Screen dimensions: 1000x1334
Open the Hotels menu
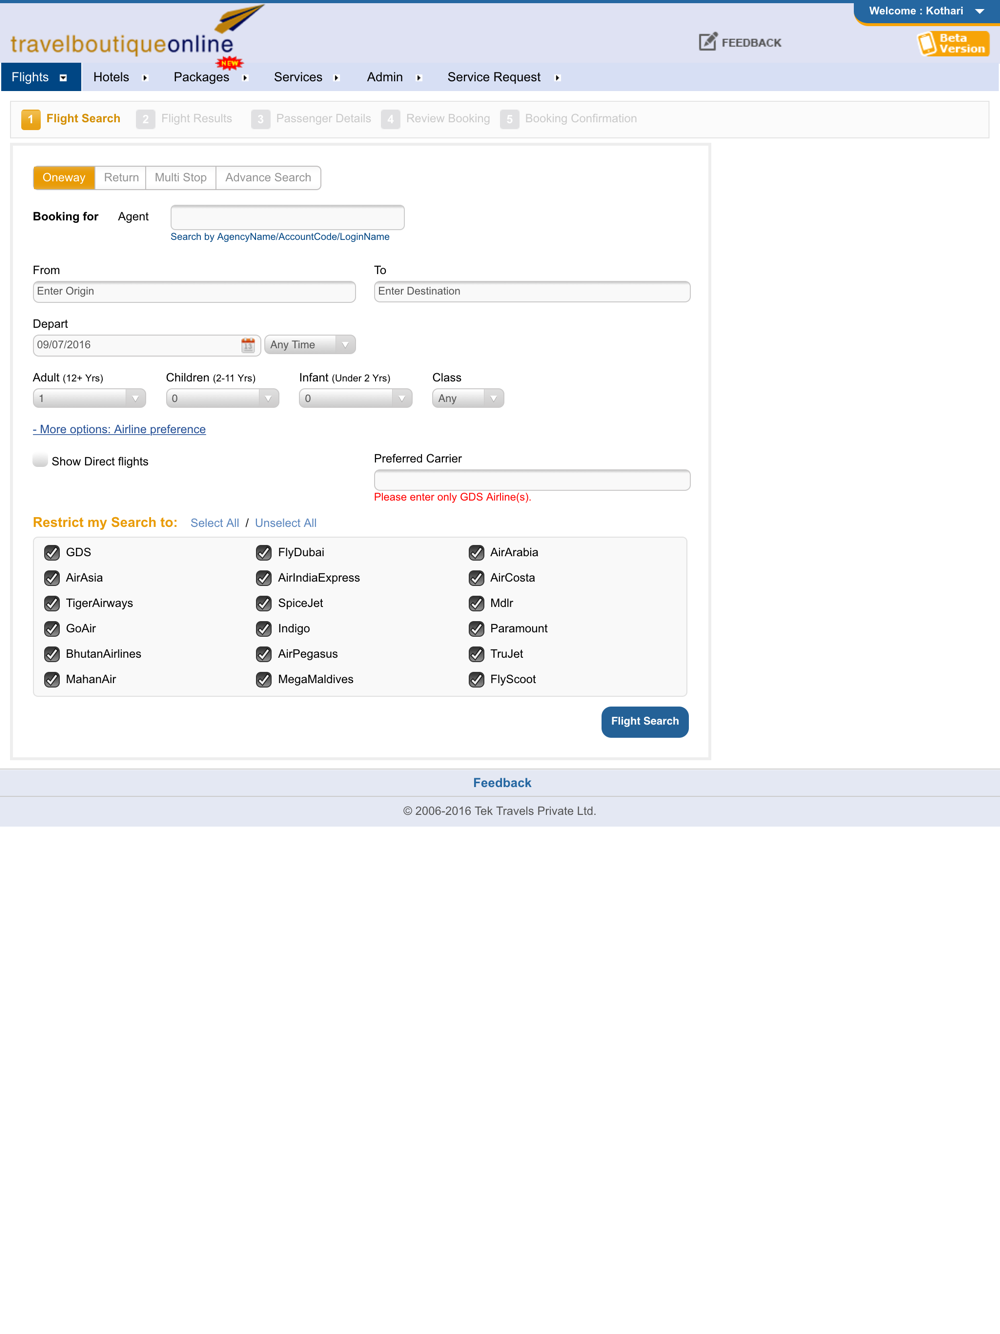click(x=120, y=77)
